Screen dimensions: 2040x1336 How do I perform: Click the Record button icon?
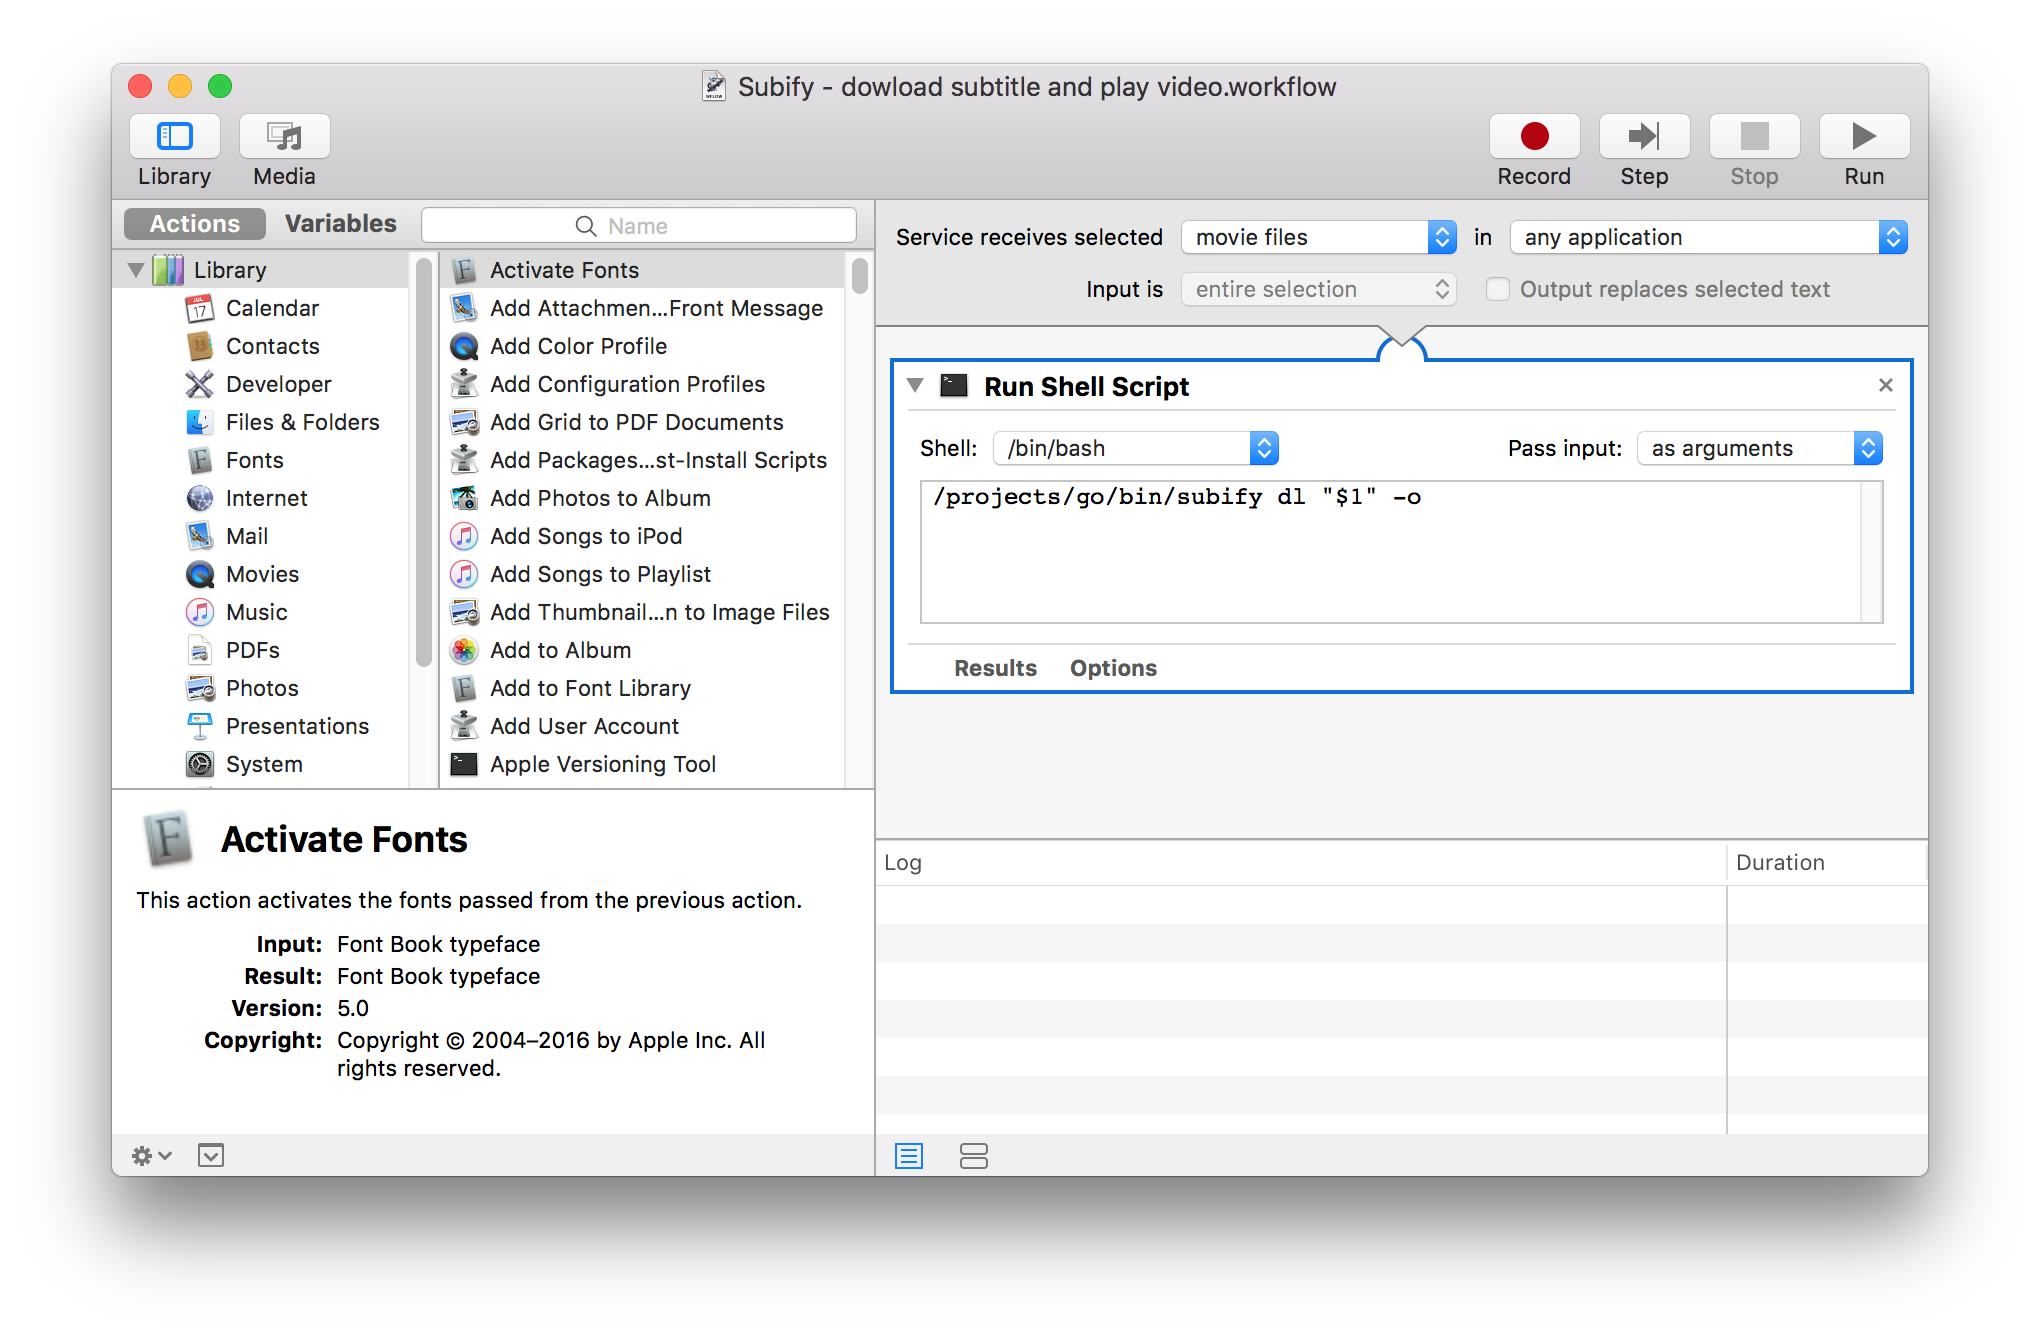click(1534, 136)
